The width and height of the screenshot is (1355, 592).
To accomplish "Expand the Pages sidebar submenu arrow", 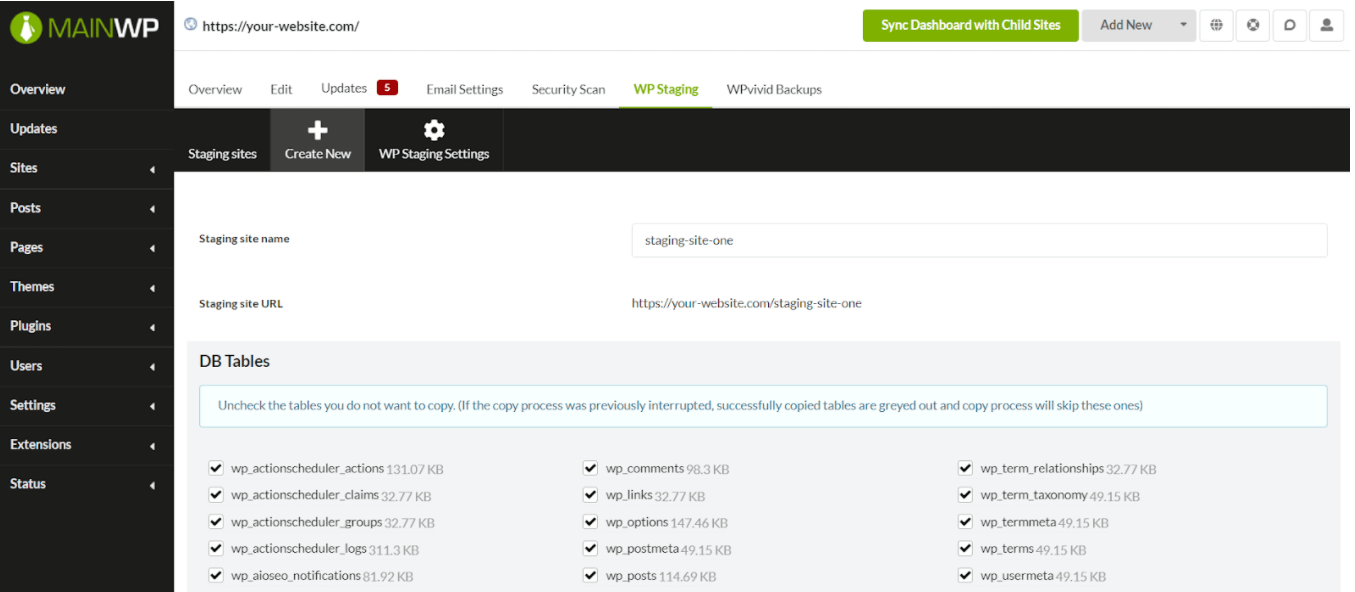I will tap(152, 249).
